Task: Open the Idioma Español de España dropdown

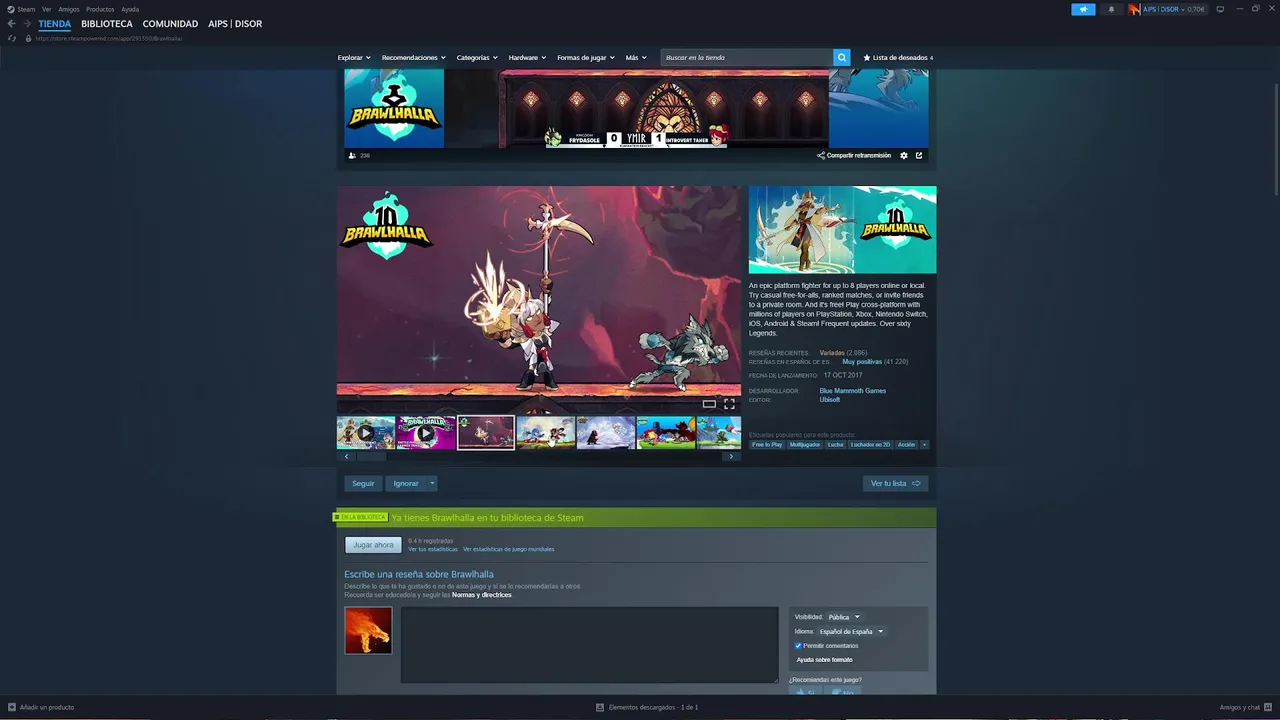Action: [x=851, y=631]
